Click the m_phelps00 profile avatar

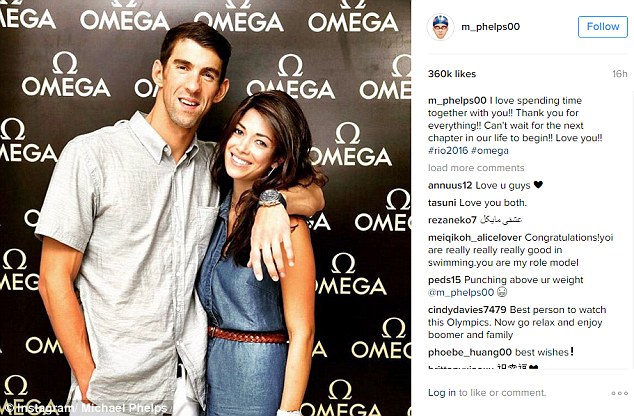tap(440, 27)
